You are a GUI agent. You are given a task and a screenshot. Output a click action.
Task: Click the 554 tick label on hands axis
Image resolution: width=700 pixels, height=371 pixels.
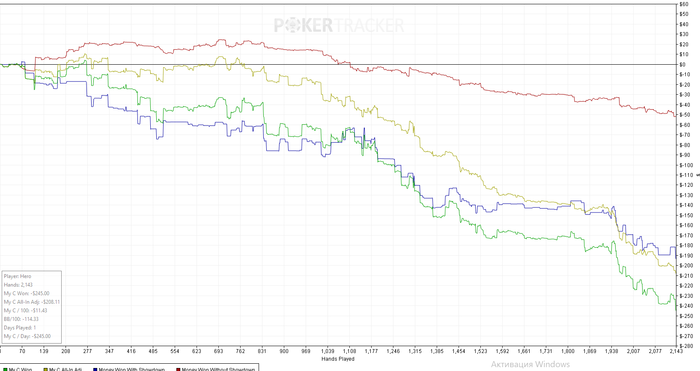(175, 351)
